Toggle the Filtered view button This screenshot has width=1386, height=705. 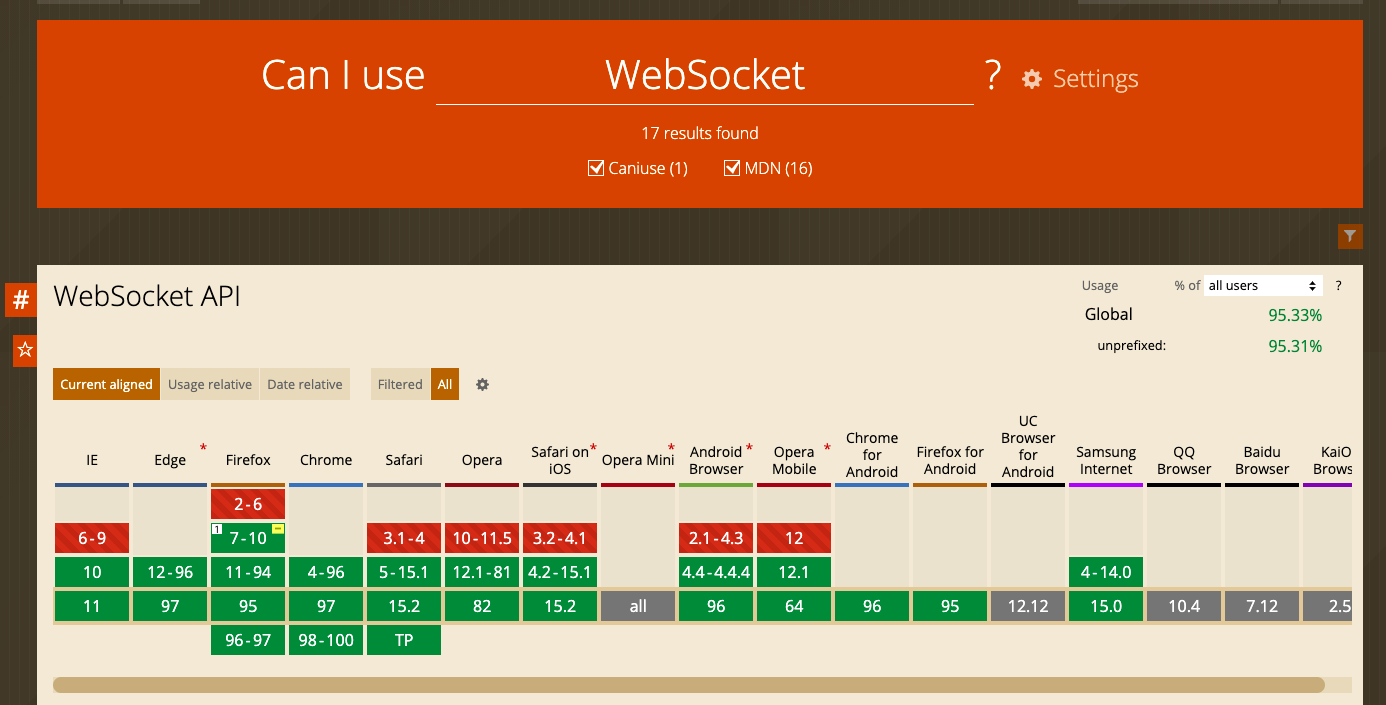(399, 384)
